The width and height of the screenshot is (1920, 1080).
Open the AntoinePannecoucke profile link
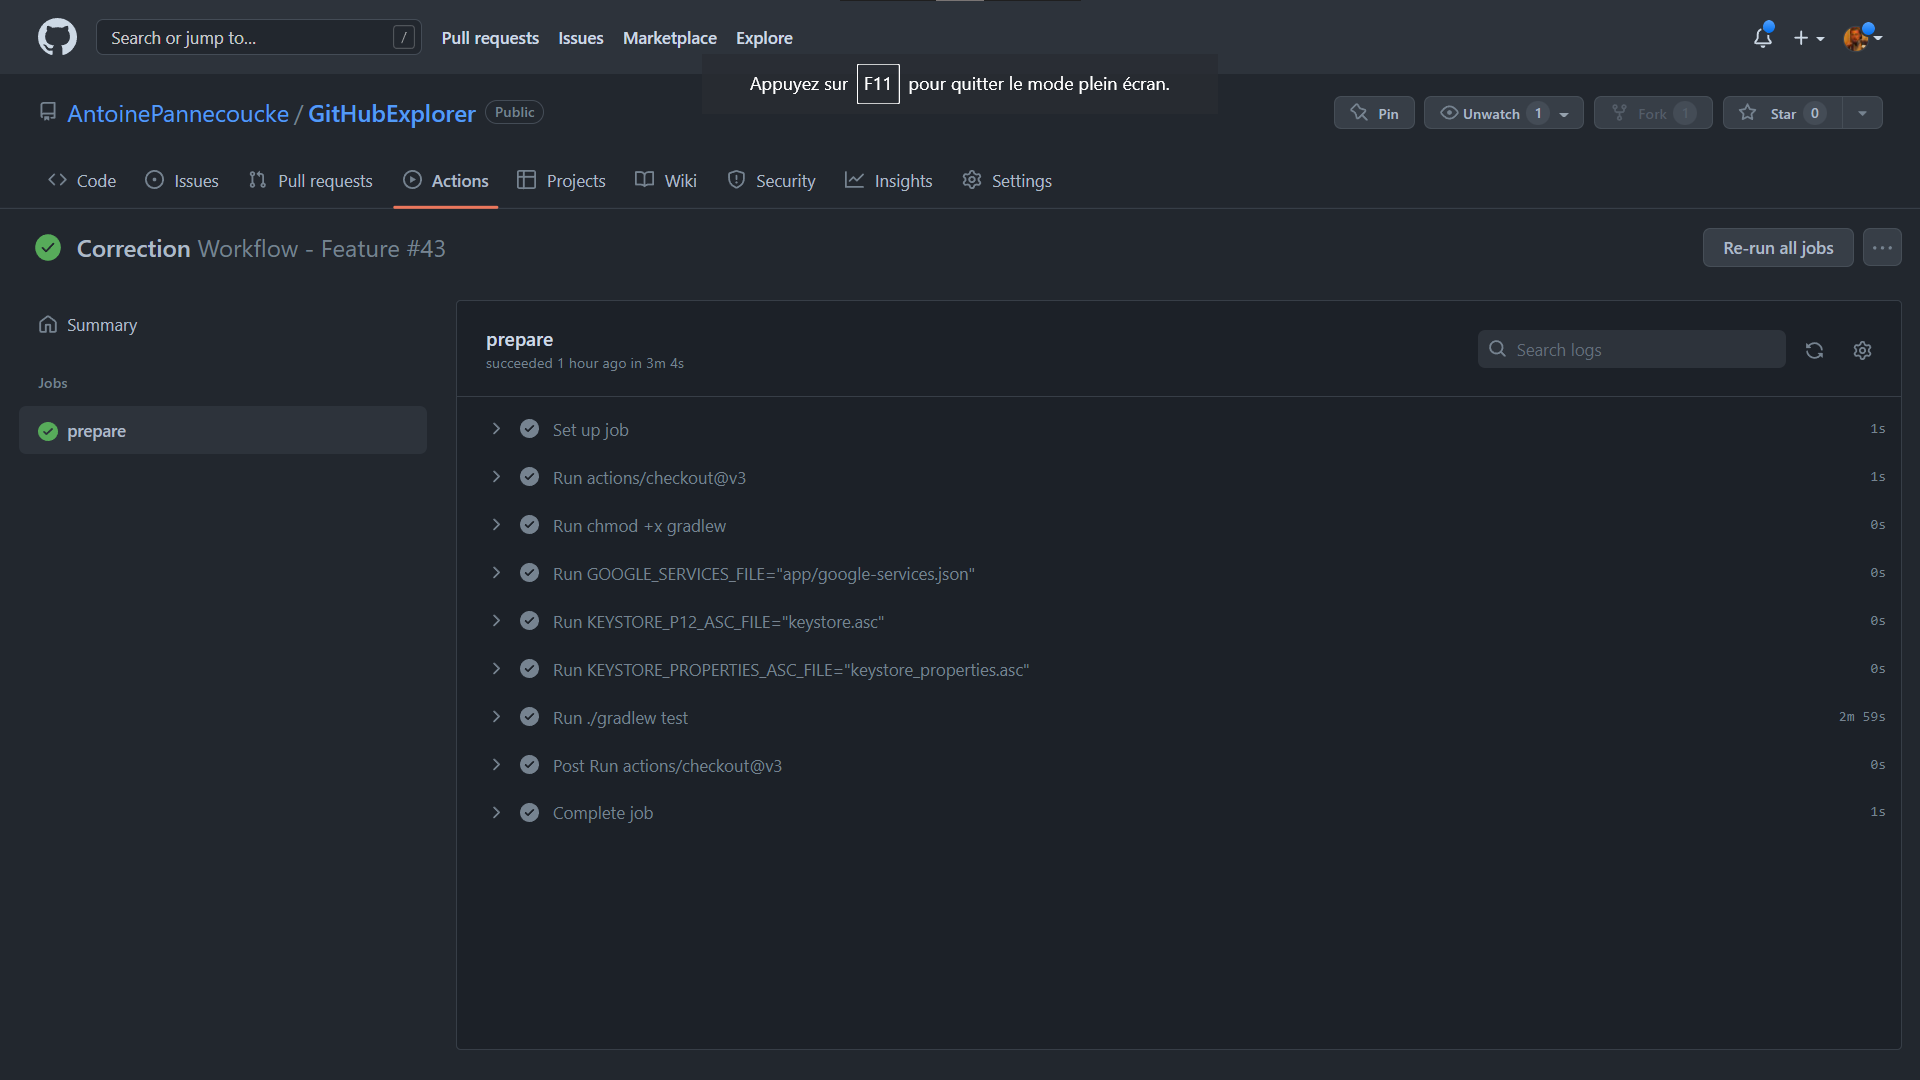tap(178, 113)
